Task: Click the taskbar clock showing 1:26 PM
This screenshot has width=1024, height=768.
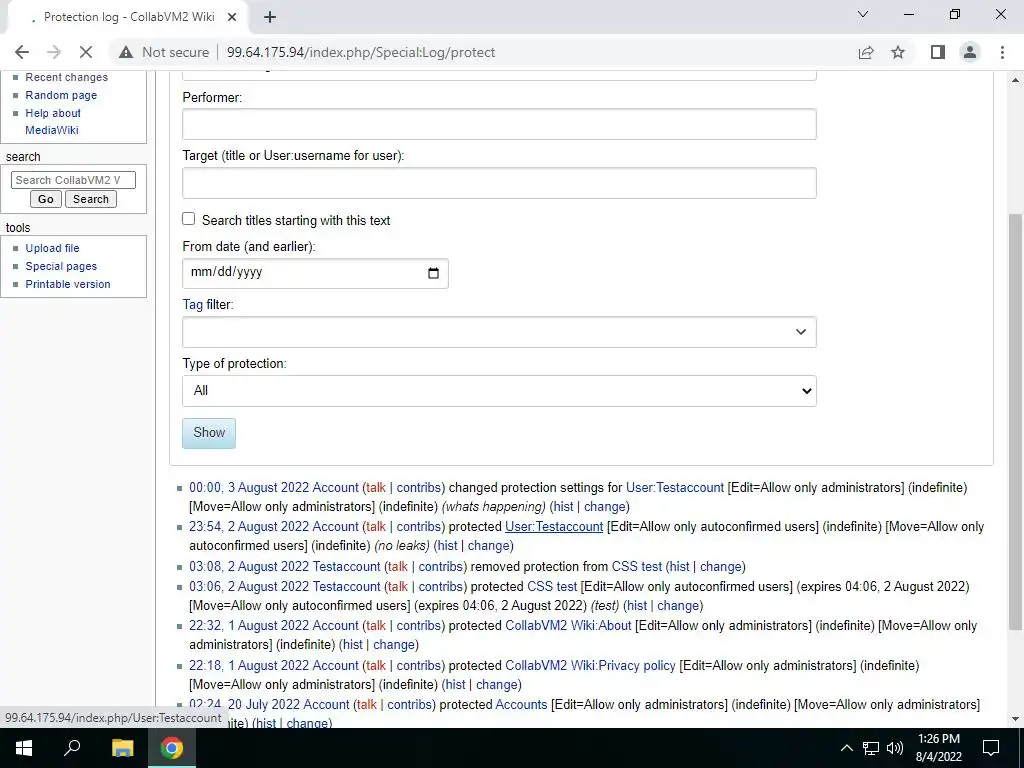Action: pyautogui.click(x=938, y=748)
